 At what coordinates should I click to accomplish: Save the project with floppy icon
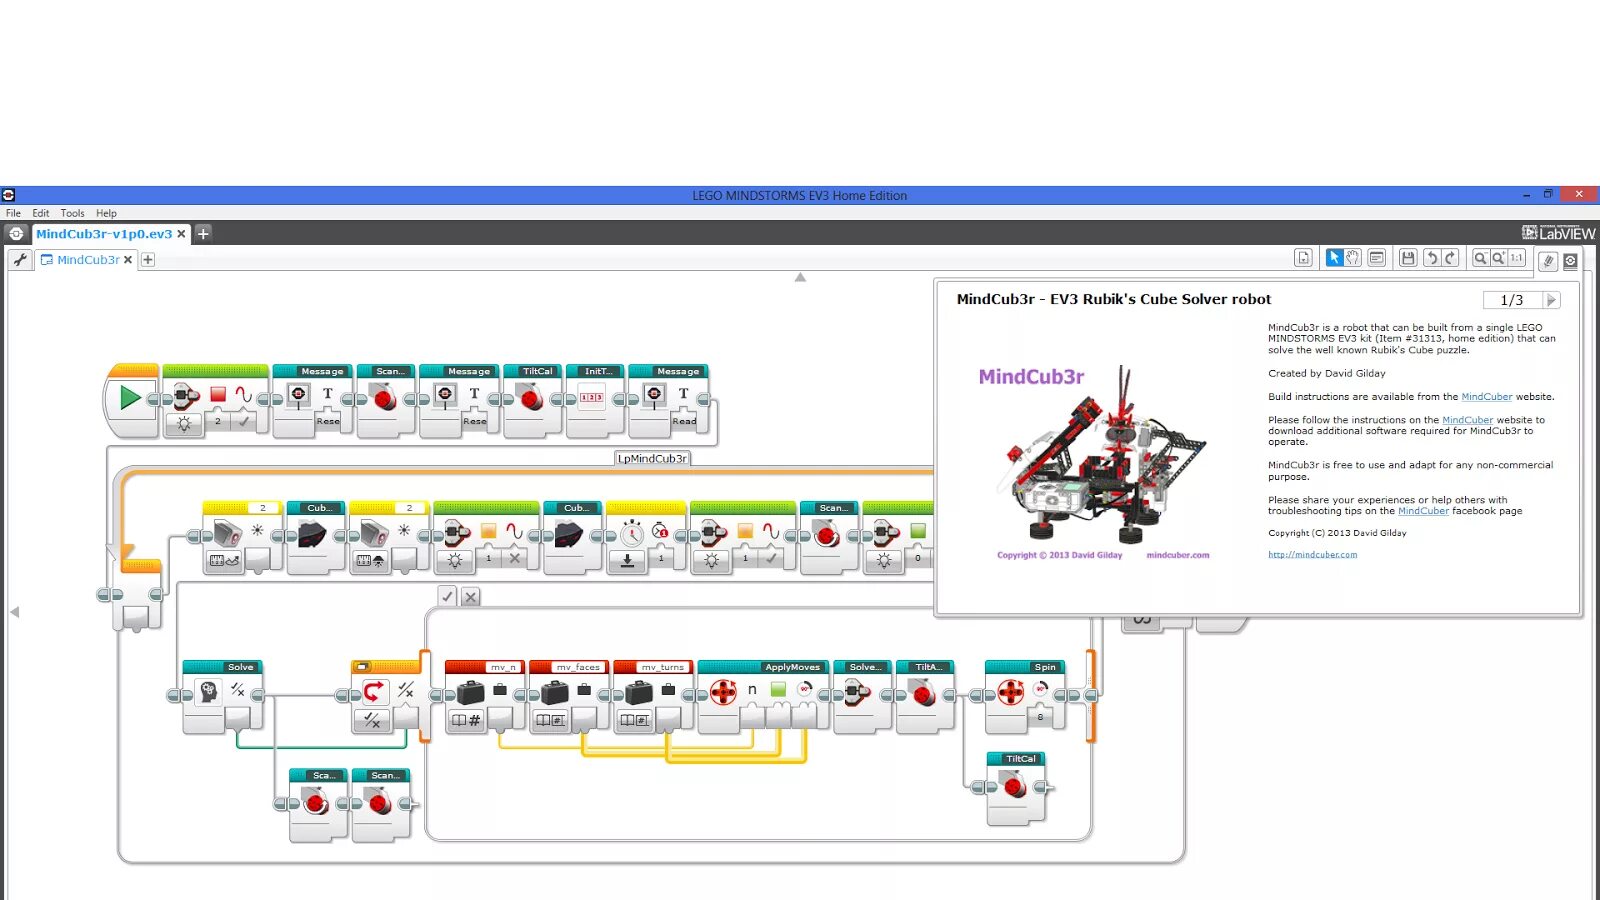[x=1408, y=258]
